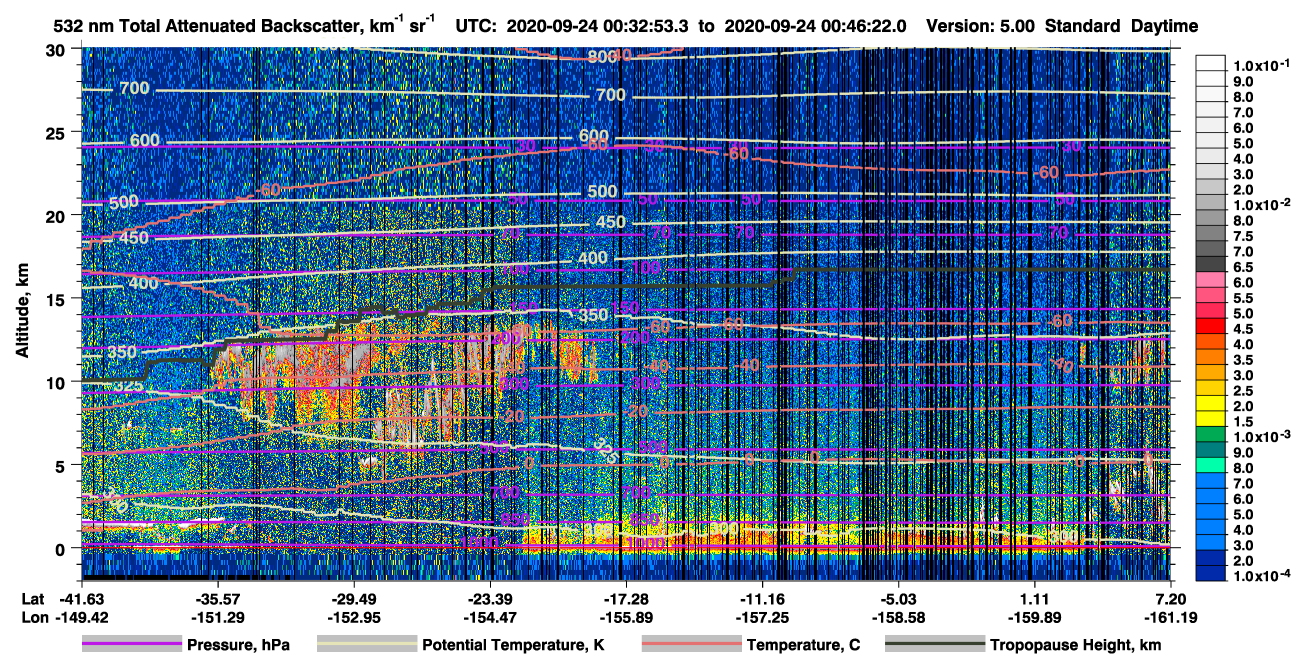This screenshot has width=1300, height=667.
Task: Click latitude value -35.57
Action: pos(217,599)
